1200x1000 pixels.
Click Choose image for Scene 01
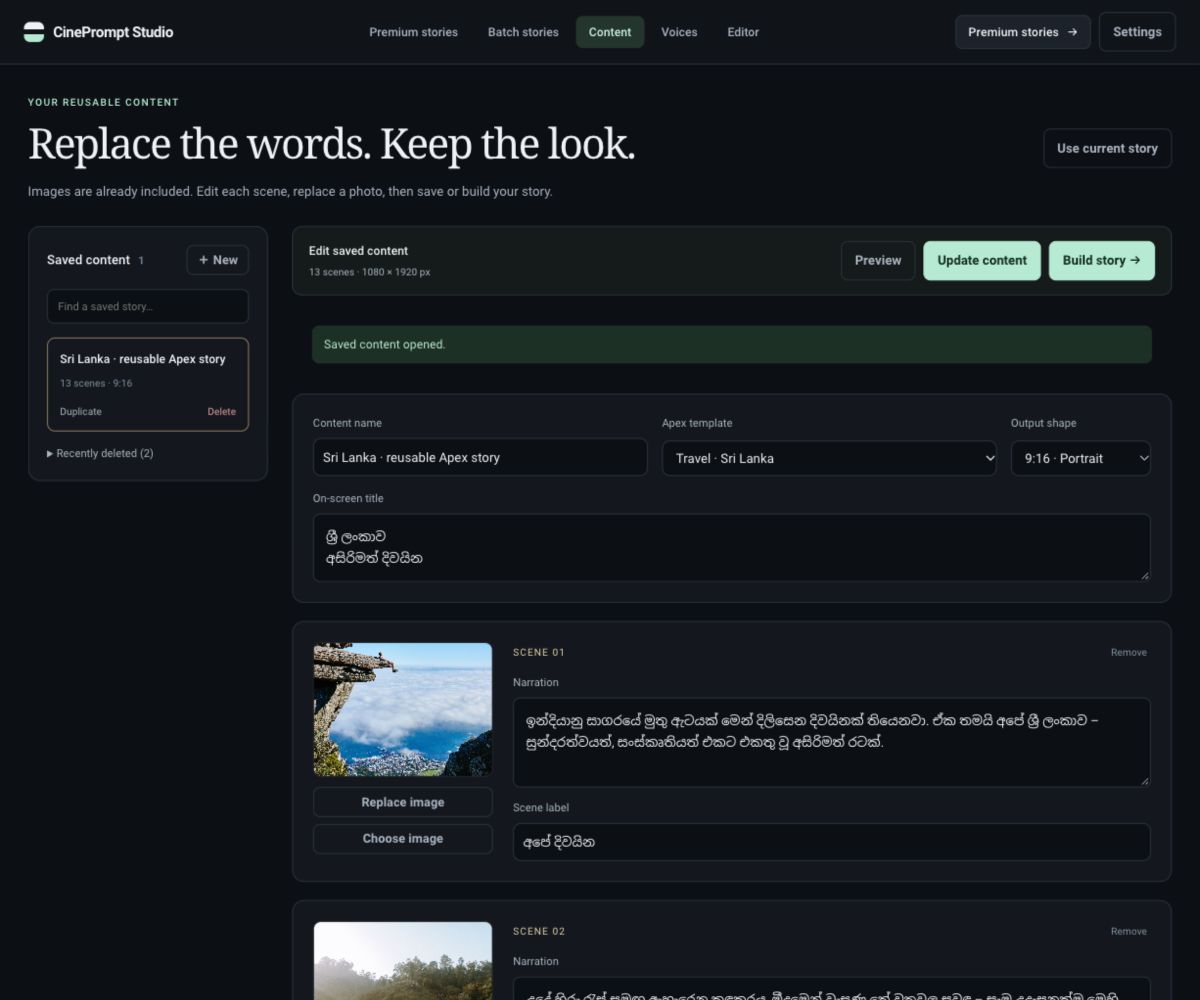pos(403,839)
